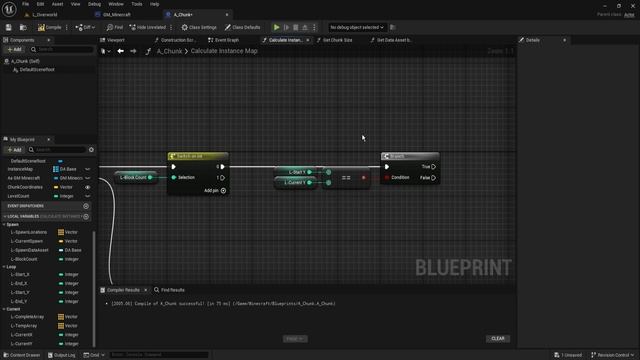Open graph bookmarks dropdown
Image resolution: width=640 pixels, height=360 pixels.
pyautogui.click(x=106, y=51)
